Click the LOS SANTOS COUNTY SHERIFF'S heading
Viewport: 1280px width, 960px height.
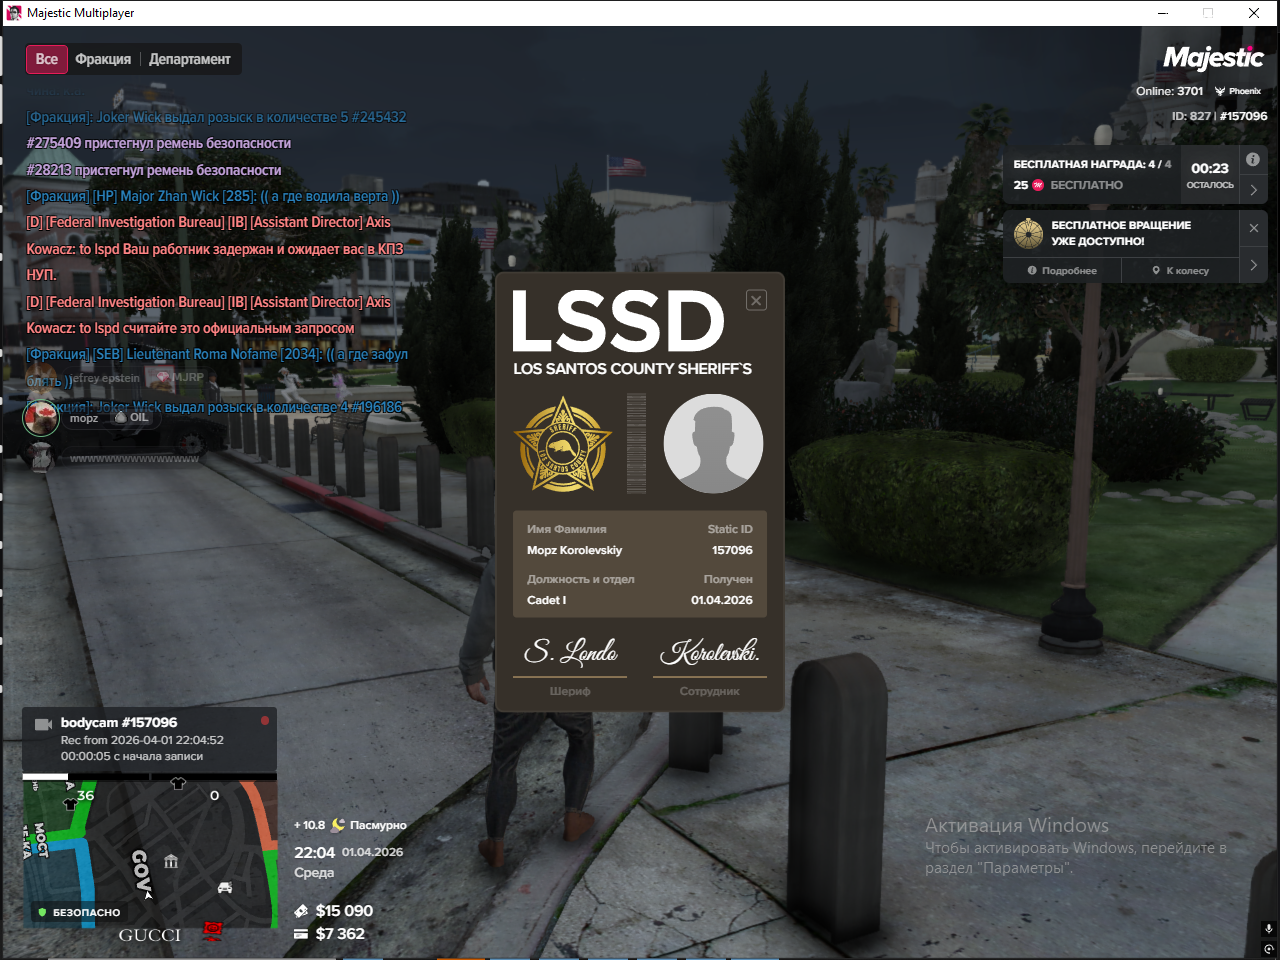pyautogui.click(x=633, y=369)
